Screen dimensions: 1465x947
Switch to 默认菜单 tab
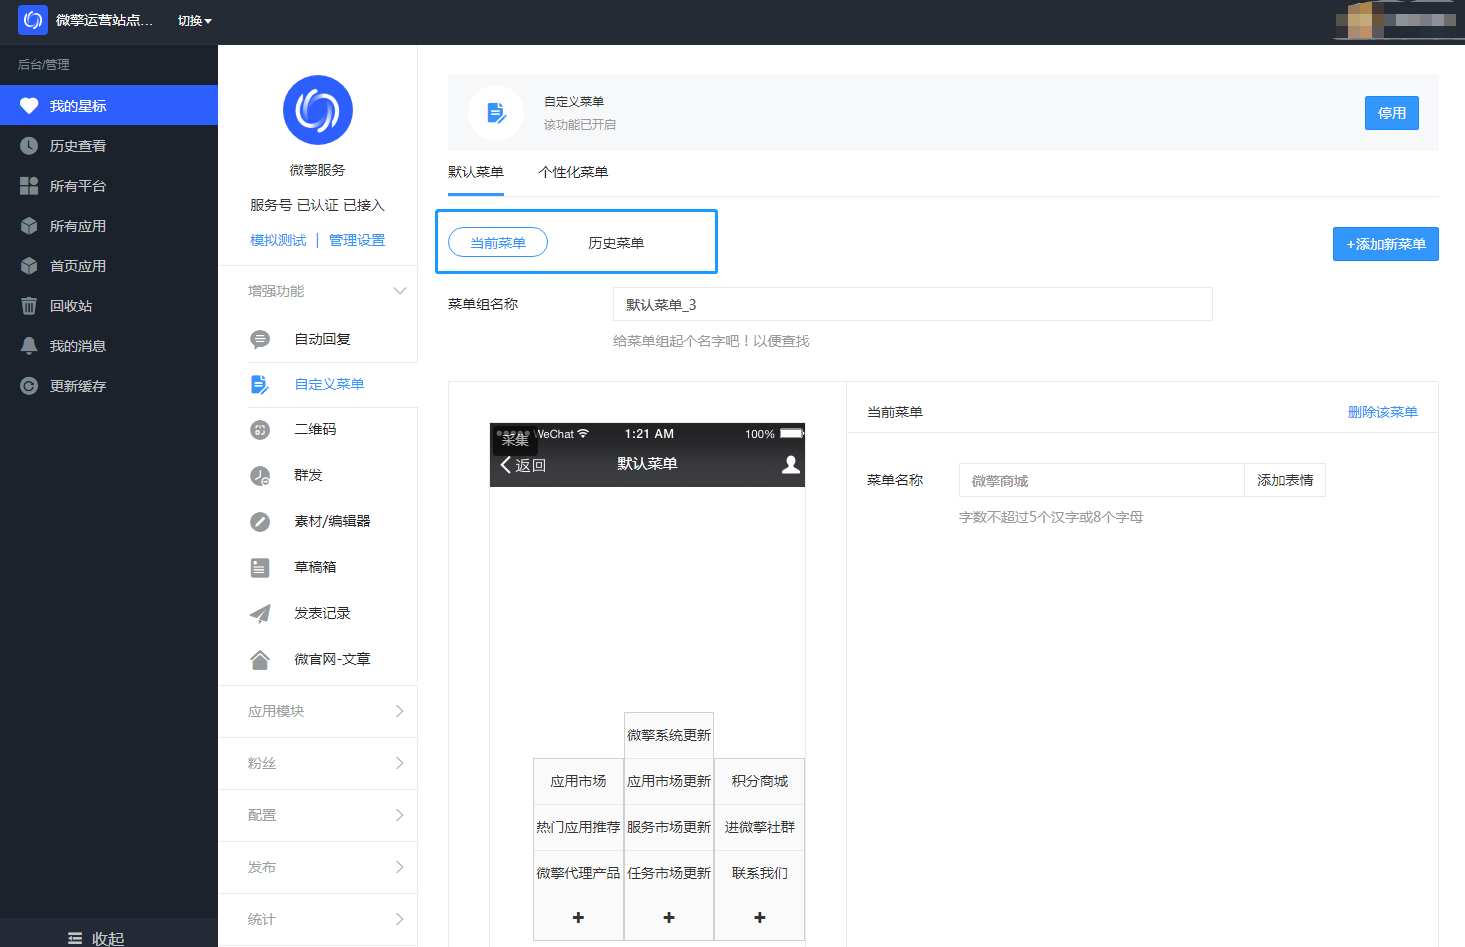pos(476,172)
